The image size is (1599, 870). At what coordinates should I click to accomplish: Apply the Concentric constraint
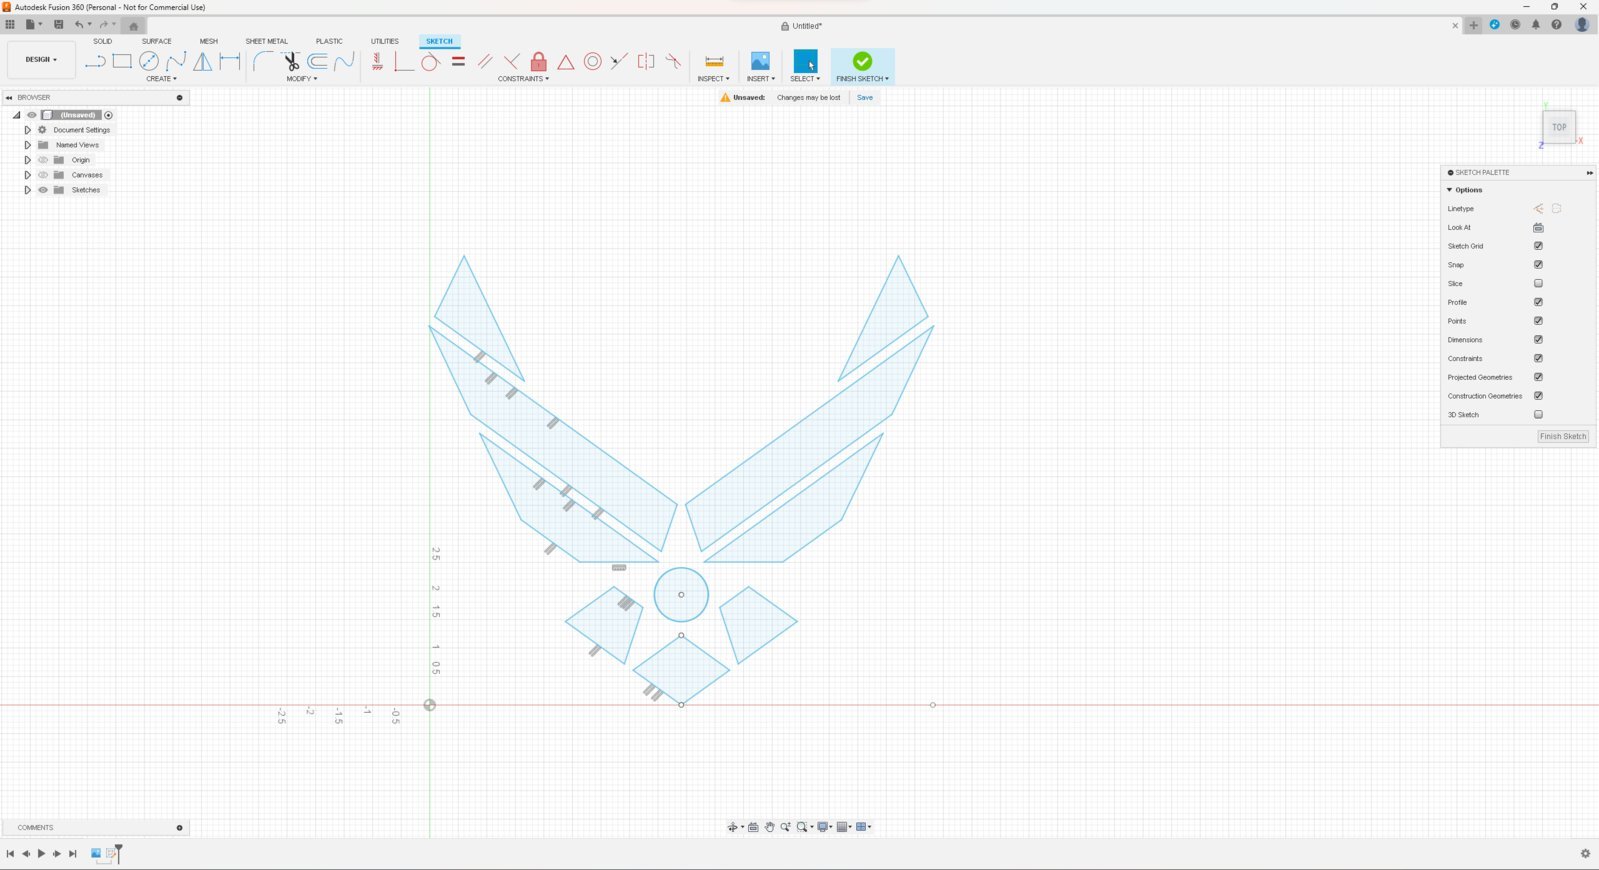[593, 62]
